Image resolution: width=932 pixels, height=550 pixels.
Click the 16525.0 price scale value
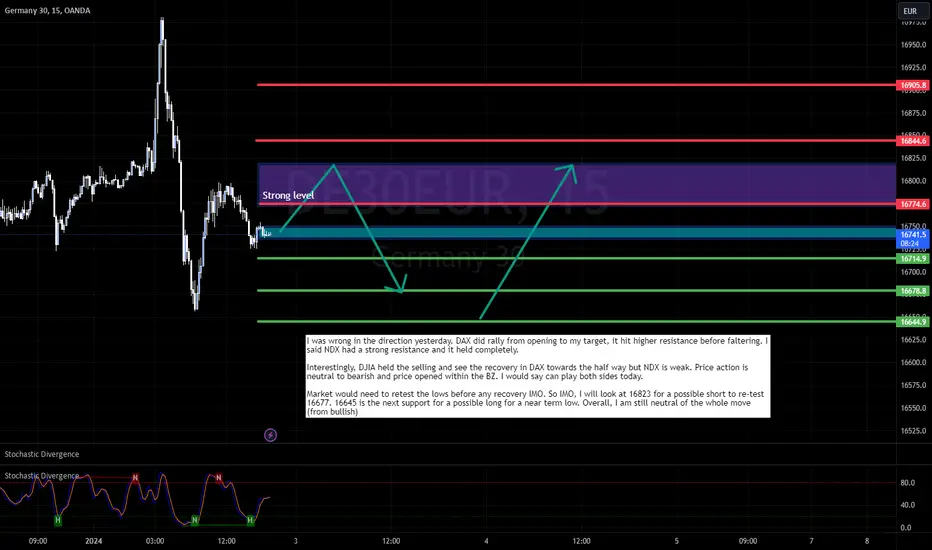(913, 430)
